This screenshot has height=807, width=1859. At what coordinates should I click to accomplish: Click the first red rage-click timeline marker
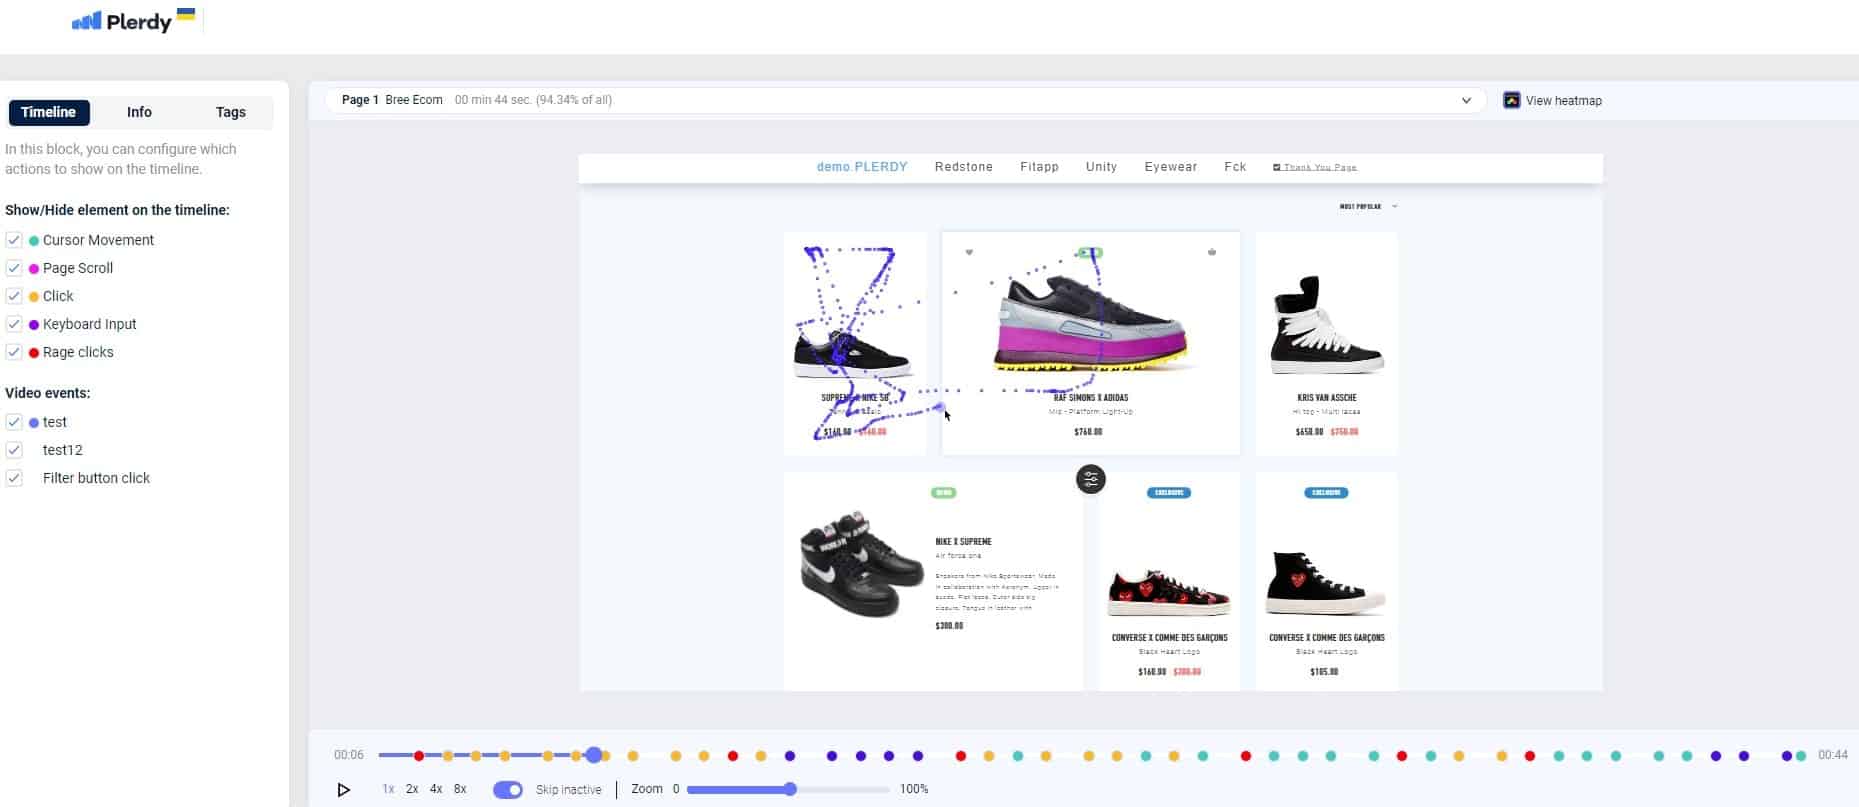click(x=419, y=756)
